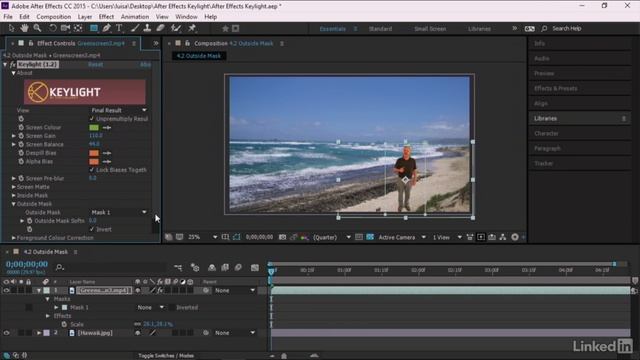This screenshot has height=360, width=640.
Task: Click the Search Help field
Action: [567, 29]
